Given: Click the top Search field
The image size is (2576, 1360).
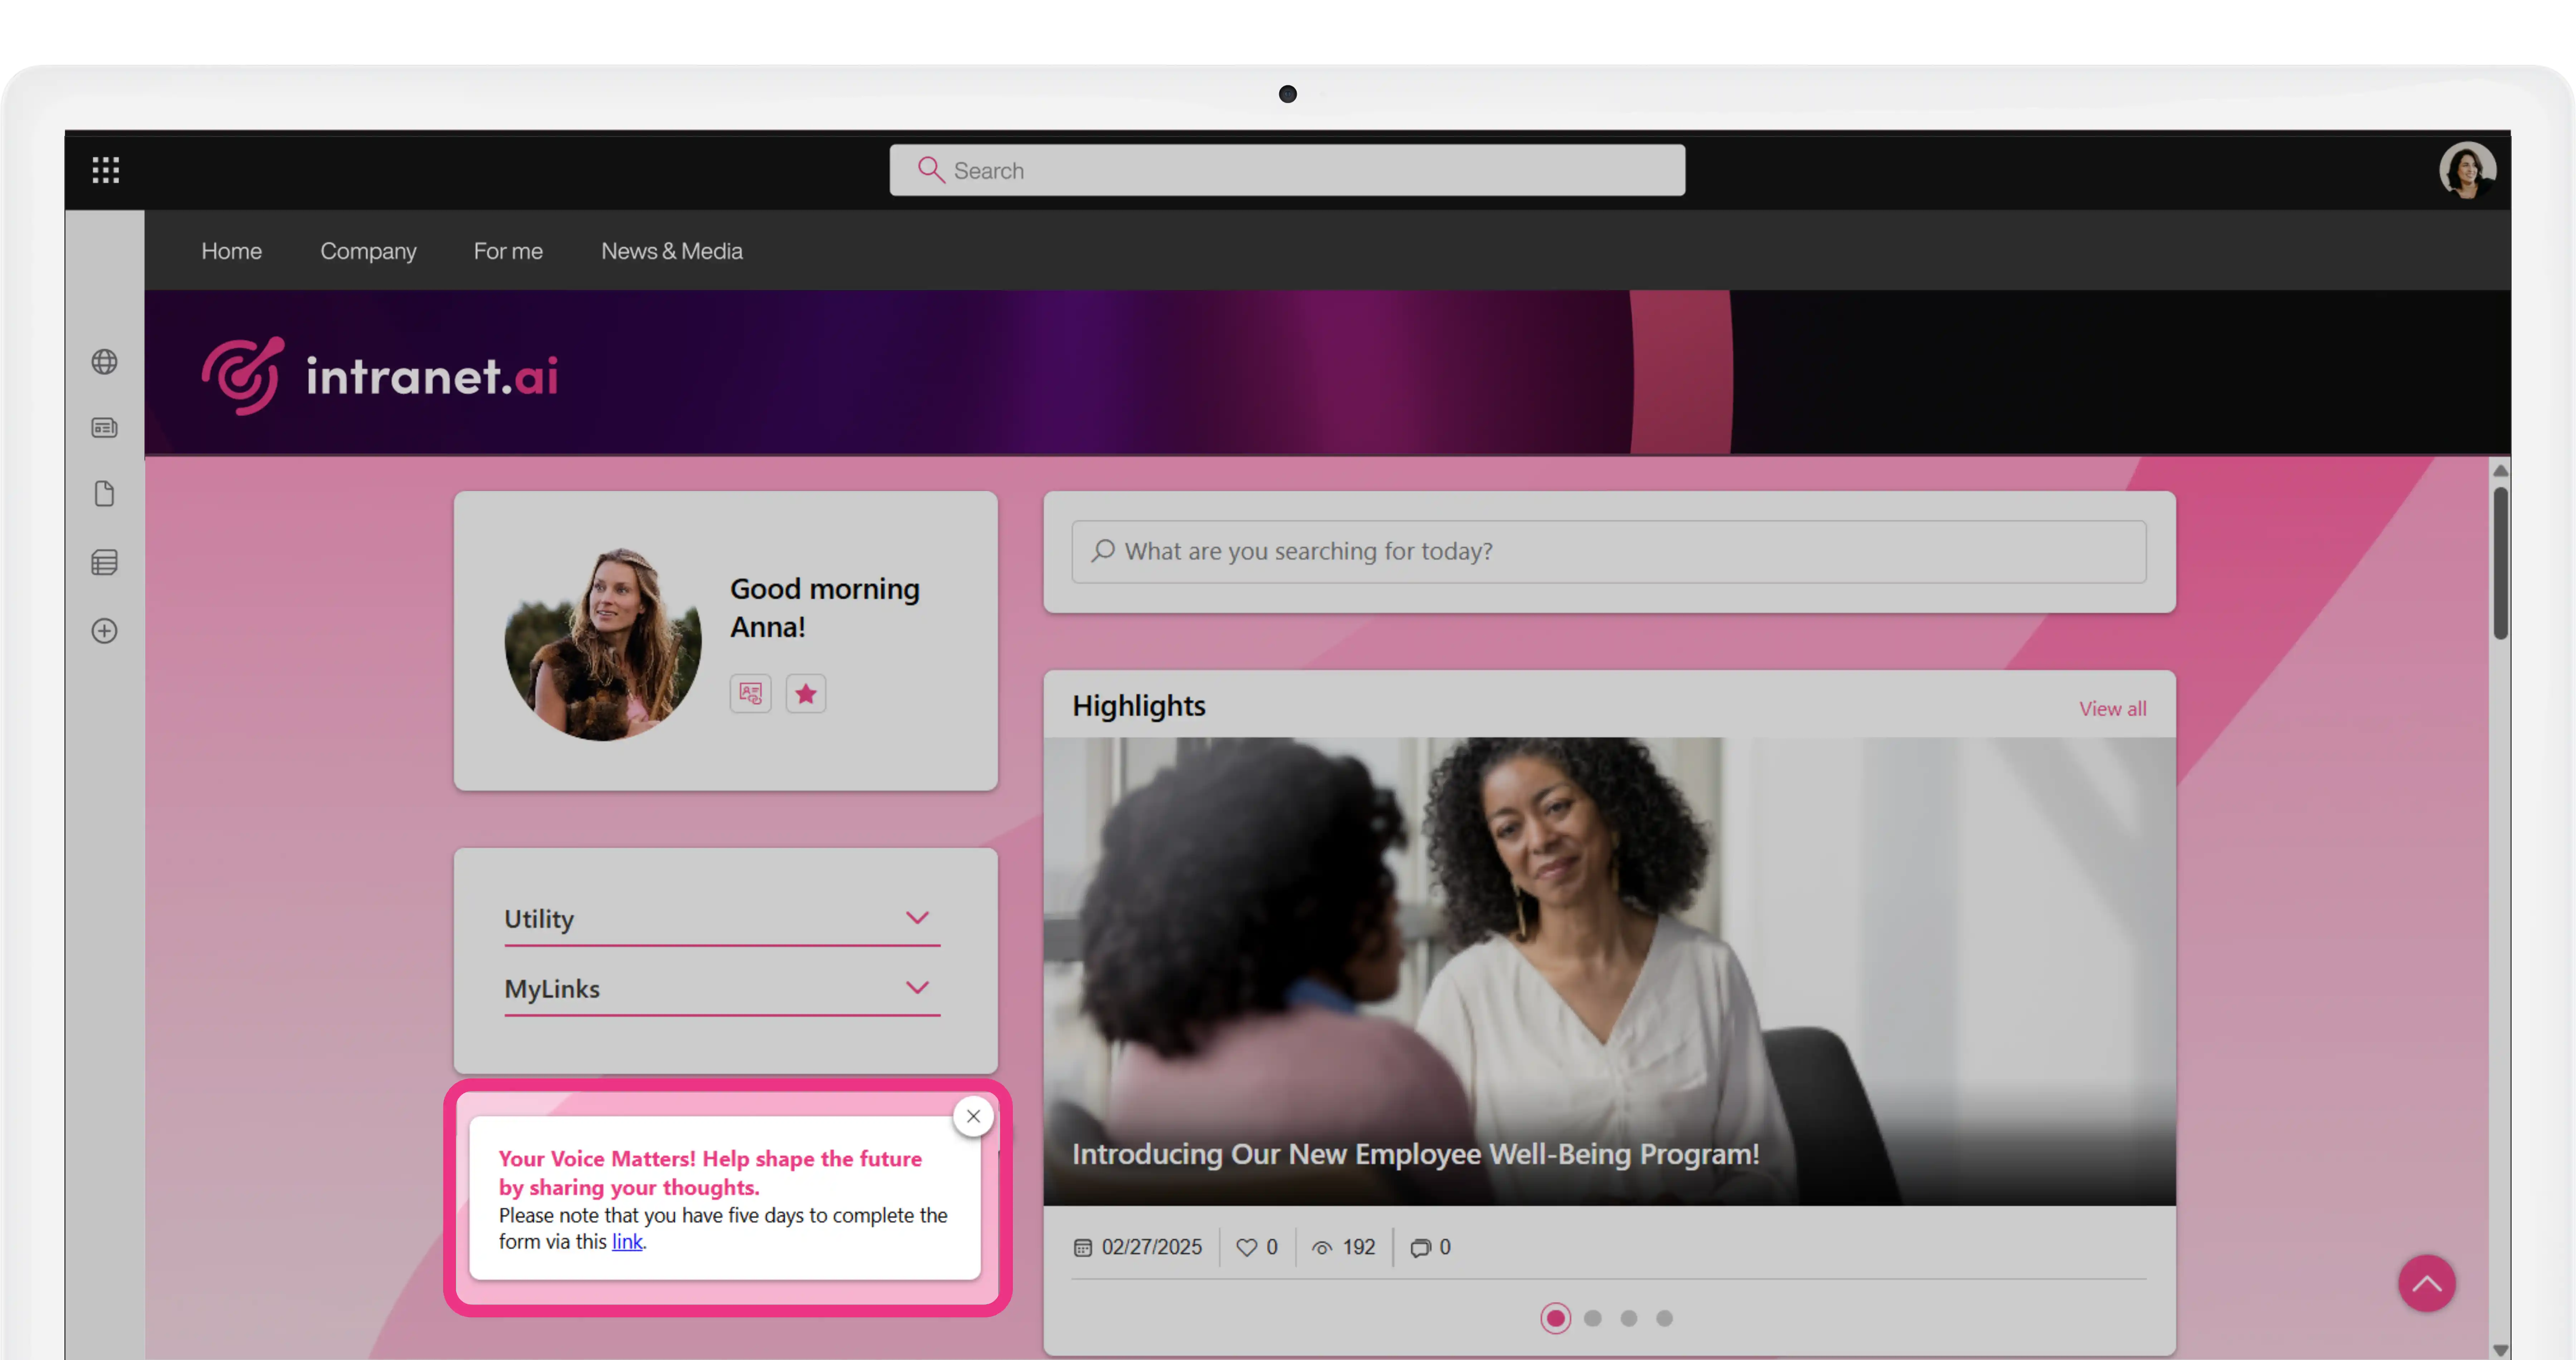Looking at the screenshot, I should [1287, 170].
